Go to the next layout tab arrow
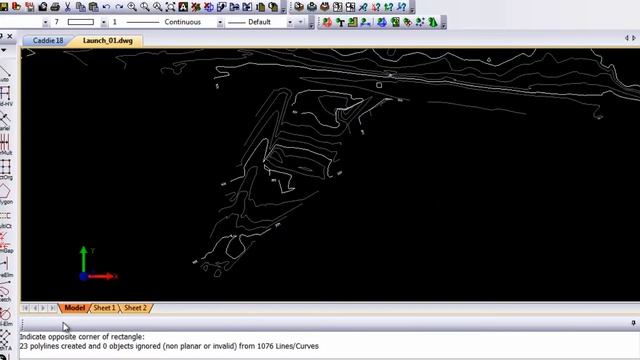Viewport: 640px width, 360px height. [43, 308]
